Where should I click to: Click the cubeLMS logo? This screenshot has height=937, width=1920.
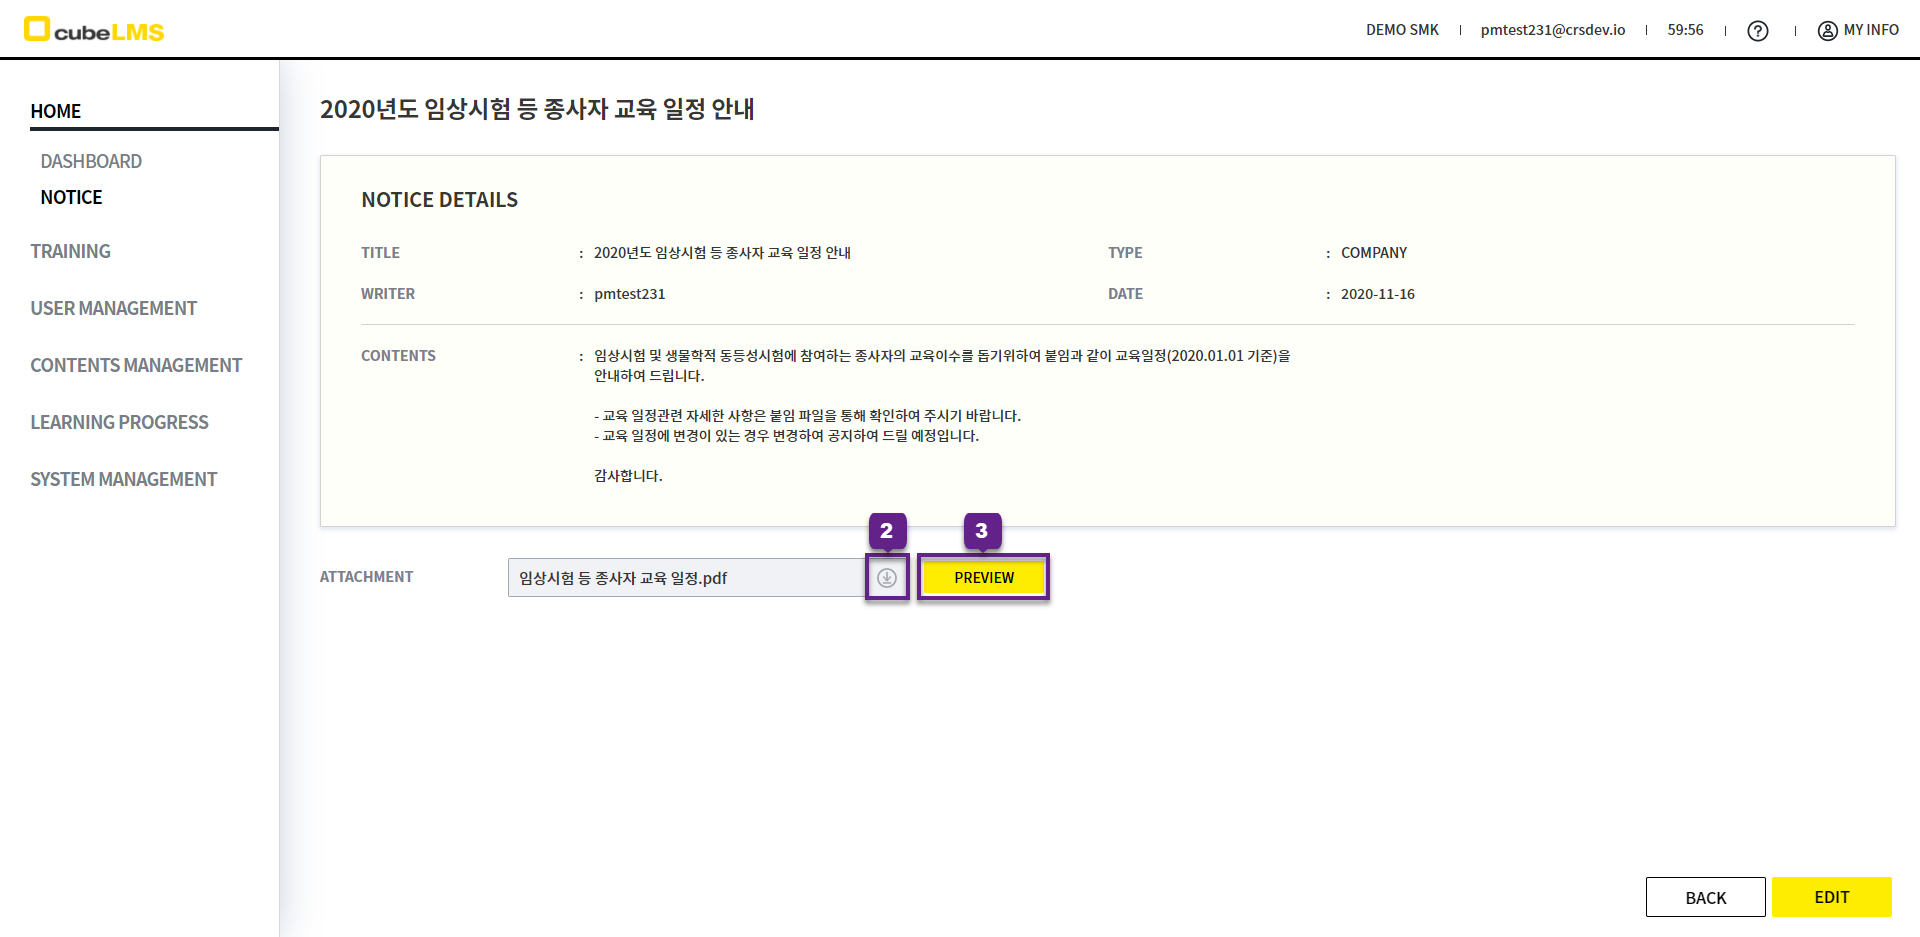tap(94, 30)
